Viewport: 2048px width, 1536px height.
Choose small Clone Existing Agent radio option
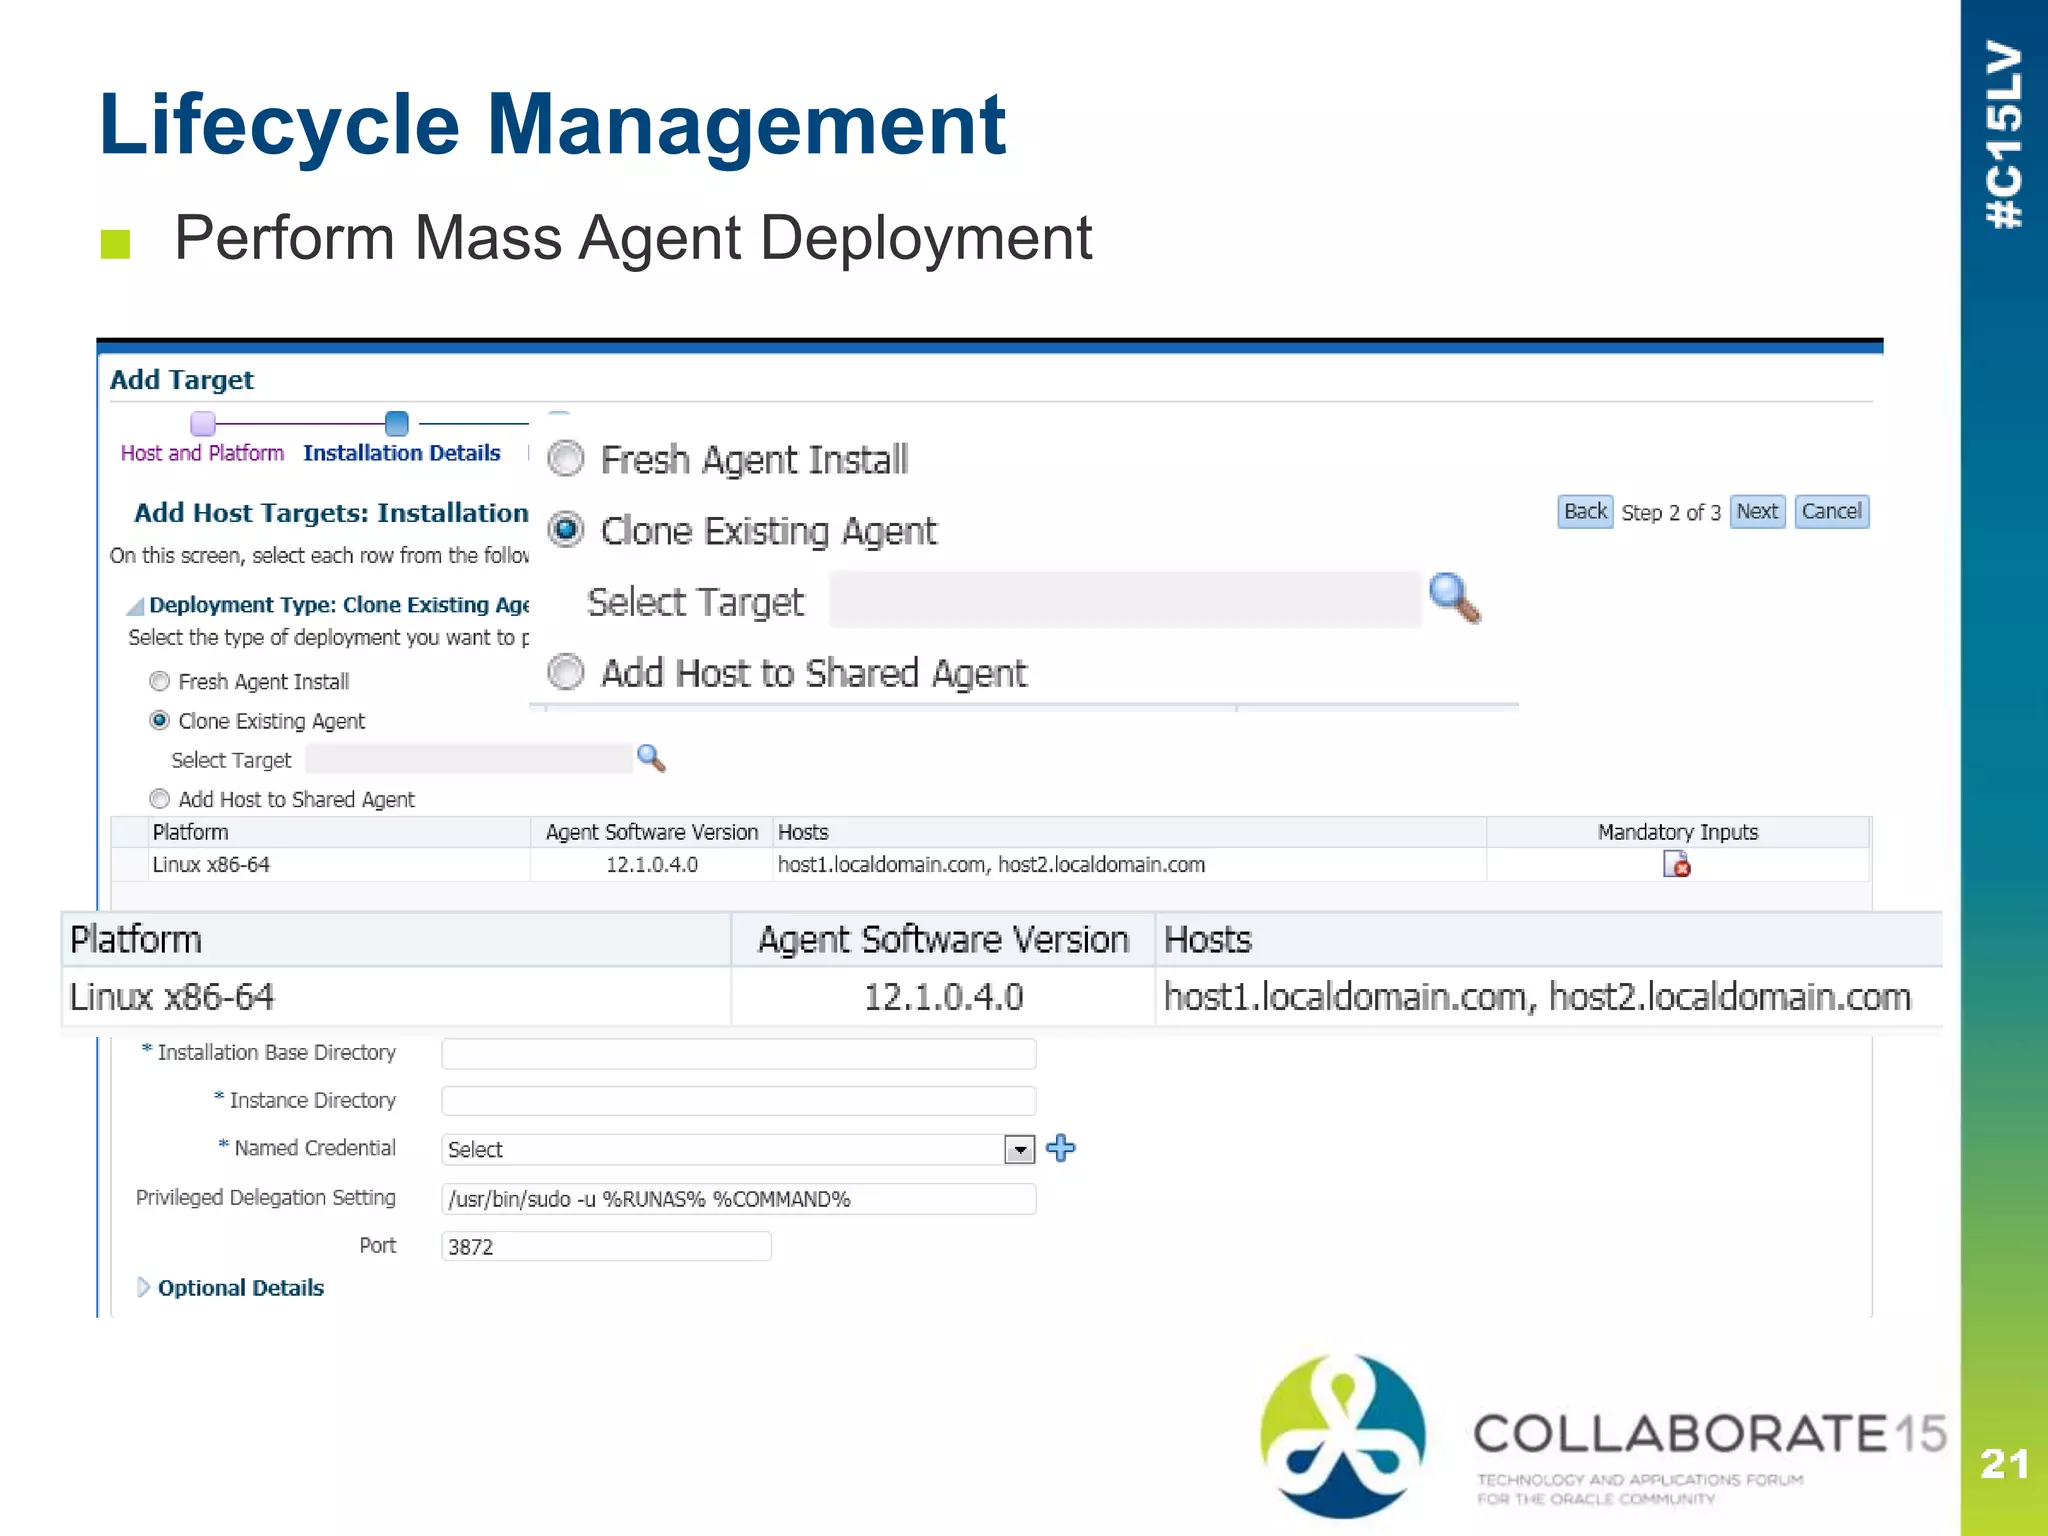[x=159, y=720]
